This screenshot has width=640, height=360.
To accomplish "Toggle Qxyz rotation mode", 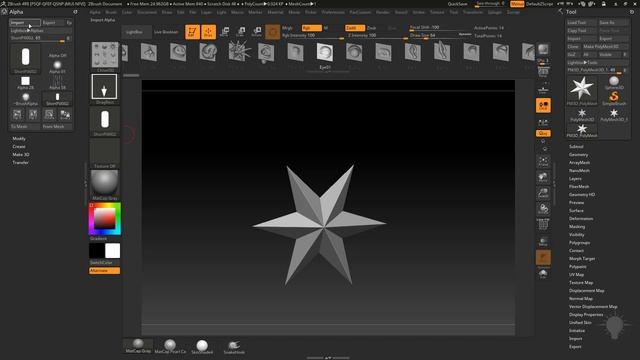I will pyautogui.click(x=543, y=133).
